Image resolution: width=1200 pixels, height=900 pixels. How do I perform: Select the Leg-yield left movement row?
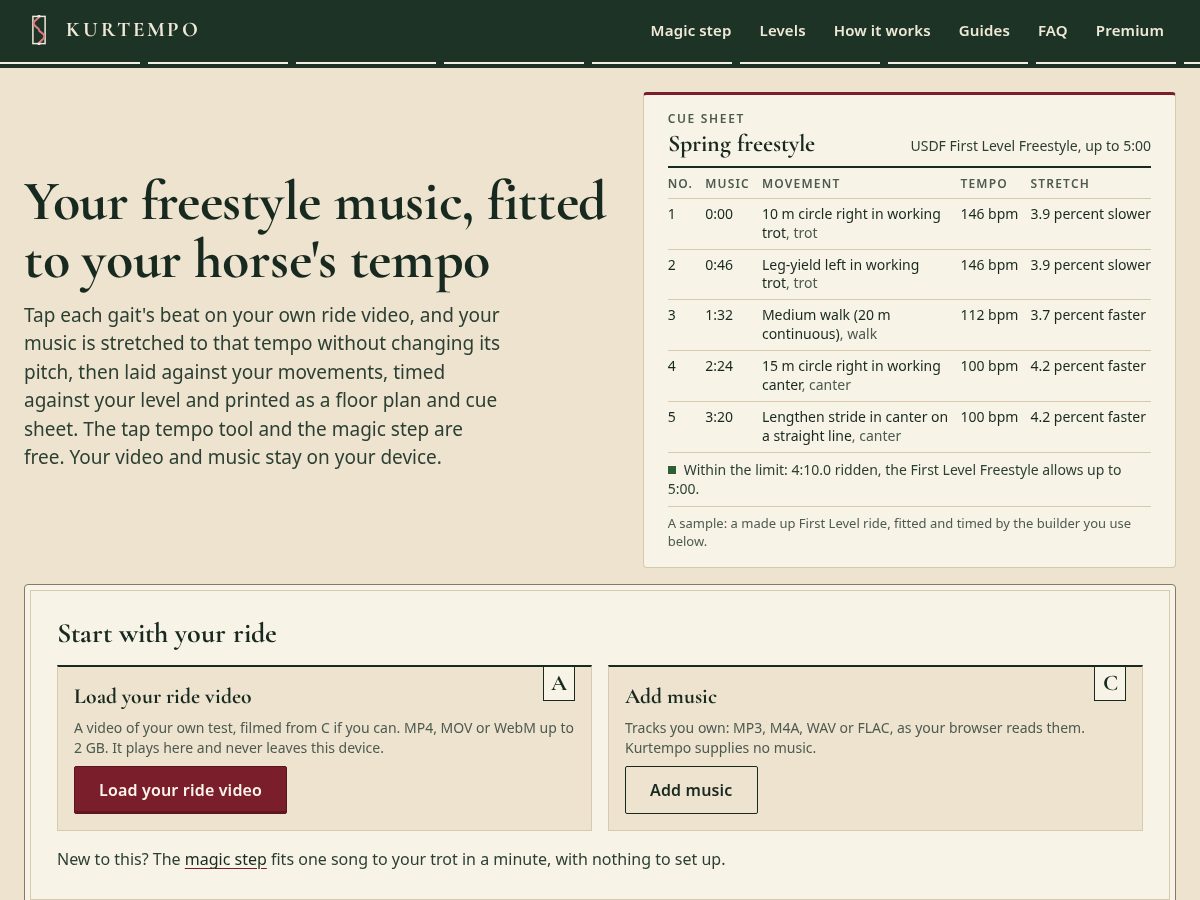pyautogui.click(x=909, y=274)
